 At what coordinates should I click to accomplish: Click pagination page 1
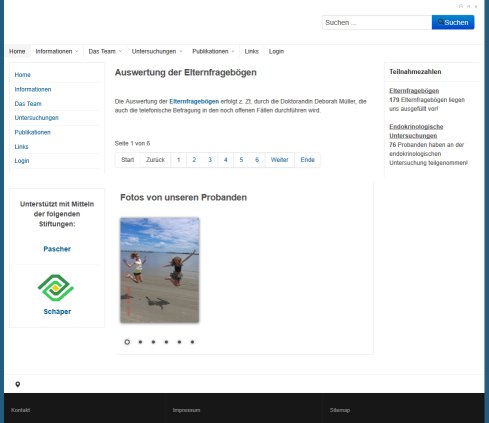tap(179, 160)
